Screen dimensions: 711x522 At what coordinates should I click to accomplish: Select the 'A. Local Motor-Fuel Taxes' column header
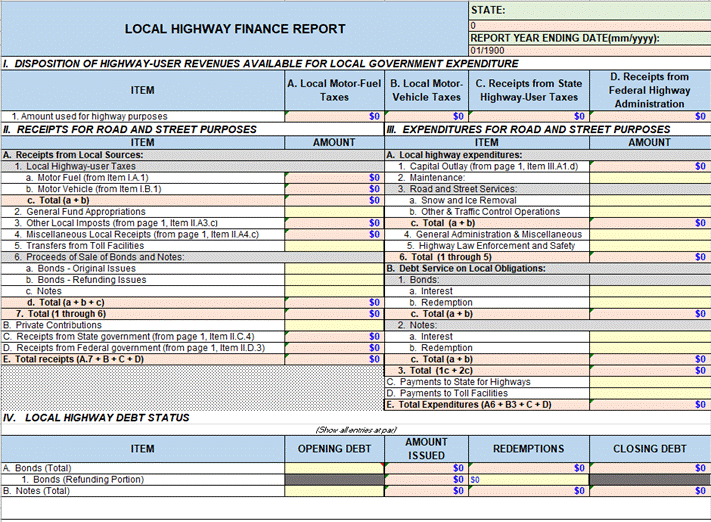pos(334,90)
